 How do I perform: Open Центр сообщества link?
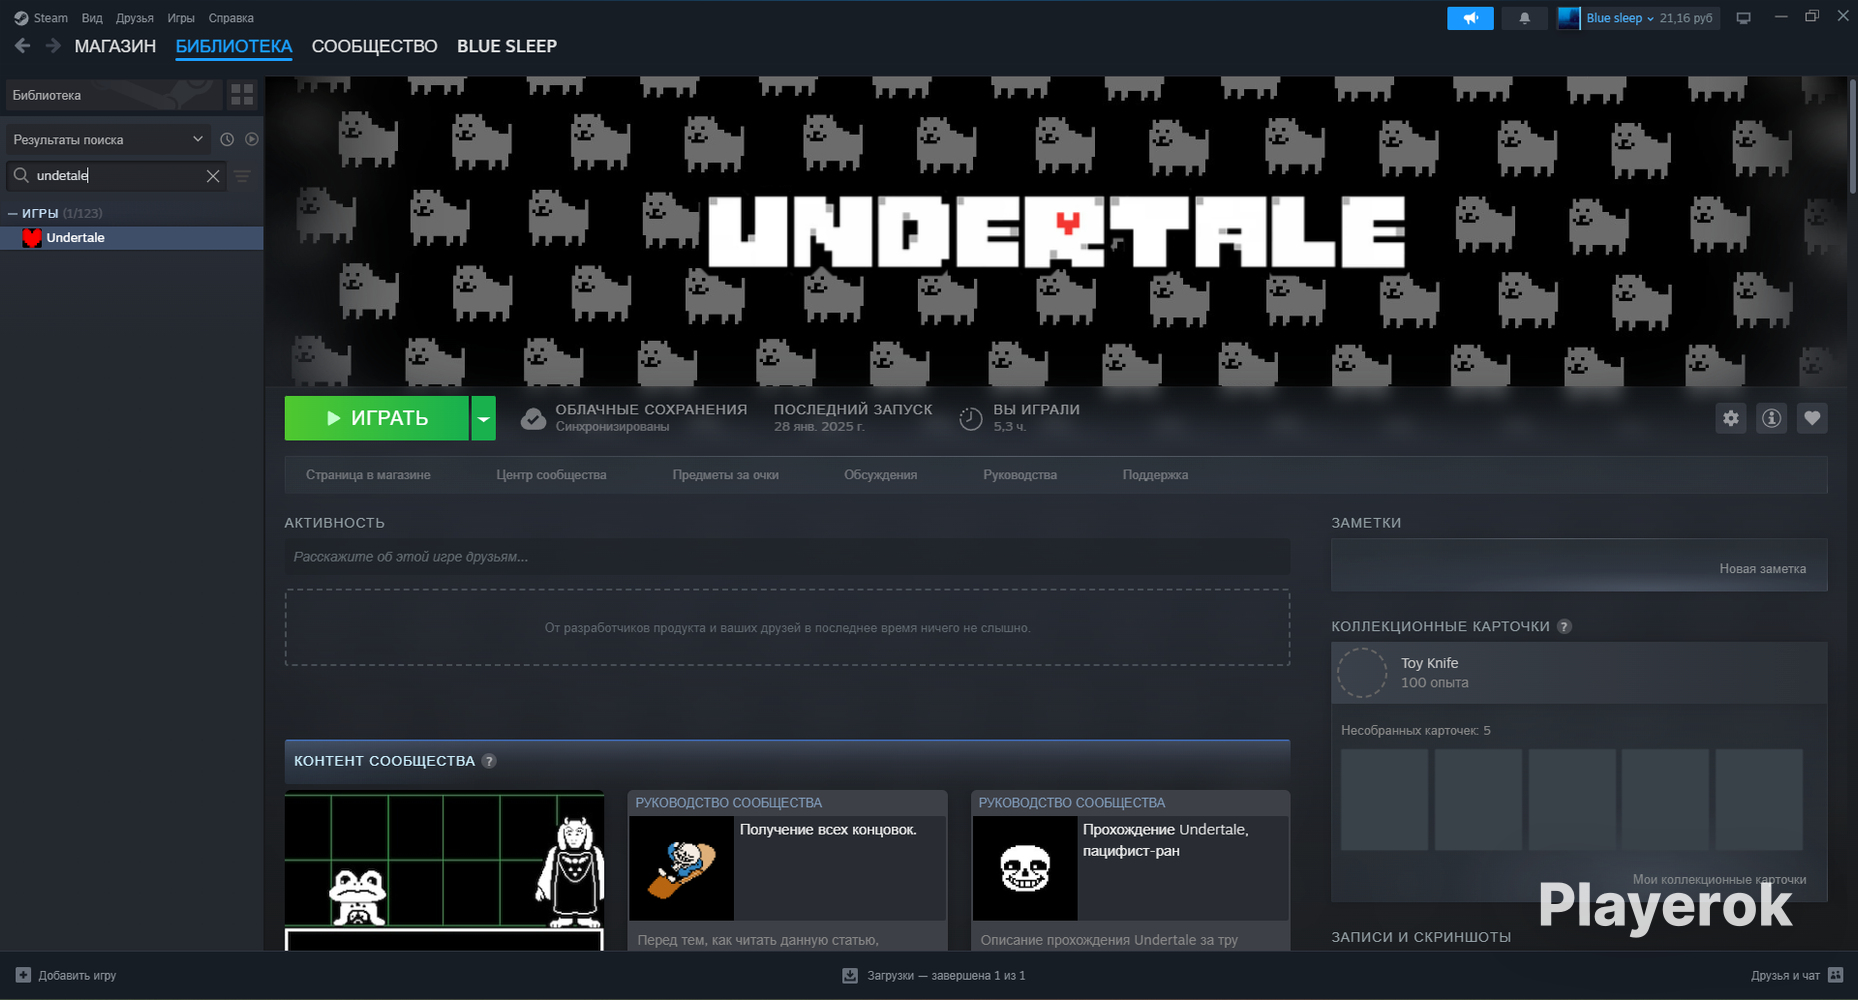(551, 475)
